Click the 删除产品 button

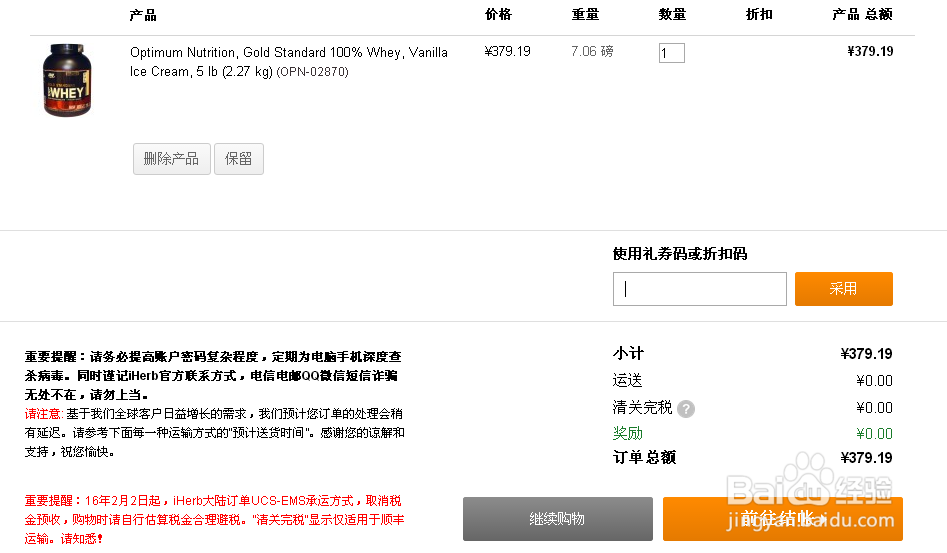click(x=172, y=159)
